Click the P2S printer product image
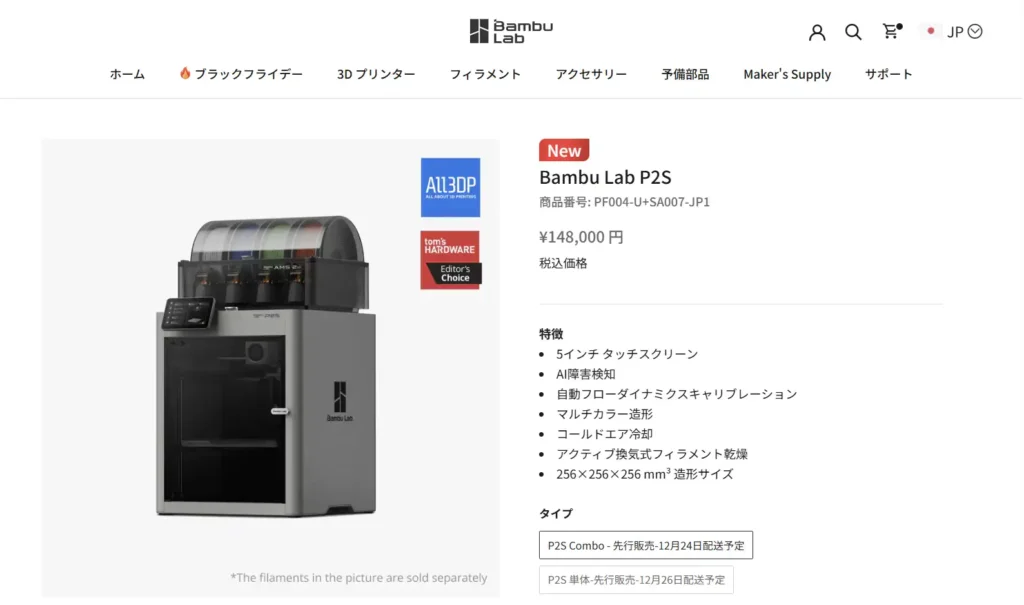Screen dimensions: 1024x605 point(266,366)
